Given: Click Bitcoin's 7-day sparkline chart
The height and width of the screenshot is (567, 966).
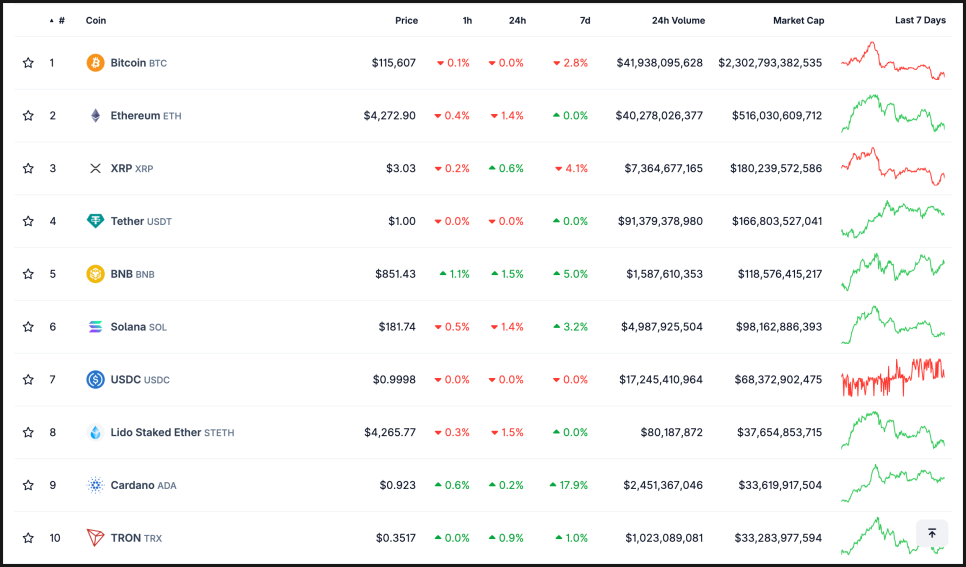Looking at the screenshot, I should point(893,60).
